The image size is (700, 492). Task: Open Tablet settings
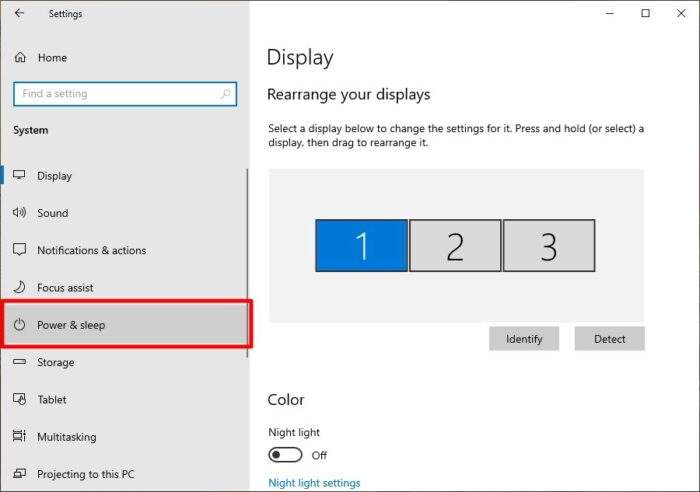(x=124, y=399)
